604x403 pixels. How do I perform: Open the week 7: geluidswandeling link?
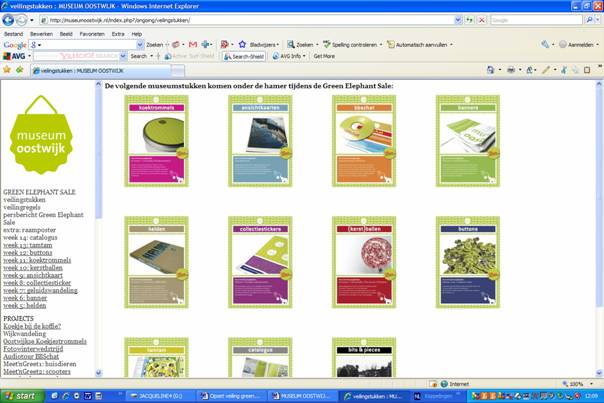(40, 290)
